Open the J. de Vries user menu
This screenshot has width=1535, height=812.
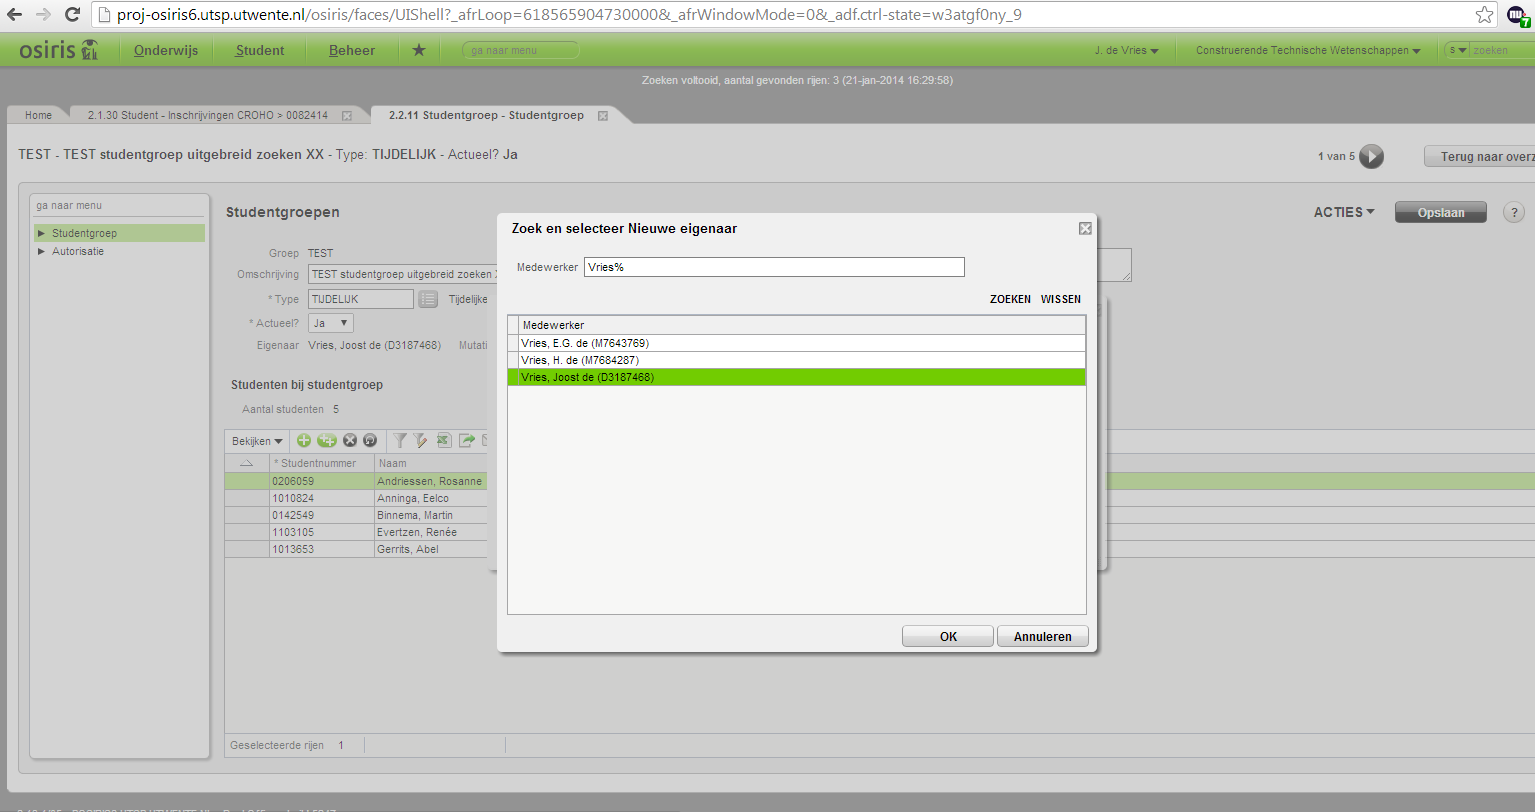[1126, 50]
